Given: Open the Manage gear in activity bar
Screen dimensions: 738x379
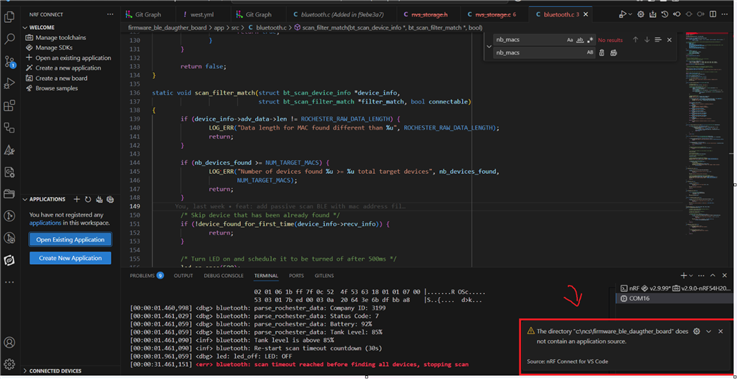Looking at the screenshot, I should [9, 364].
